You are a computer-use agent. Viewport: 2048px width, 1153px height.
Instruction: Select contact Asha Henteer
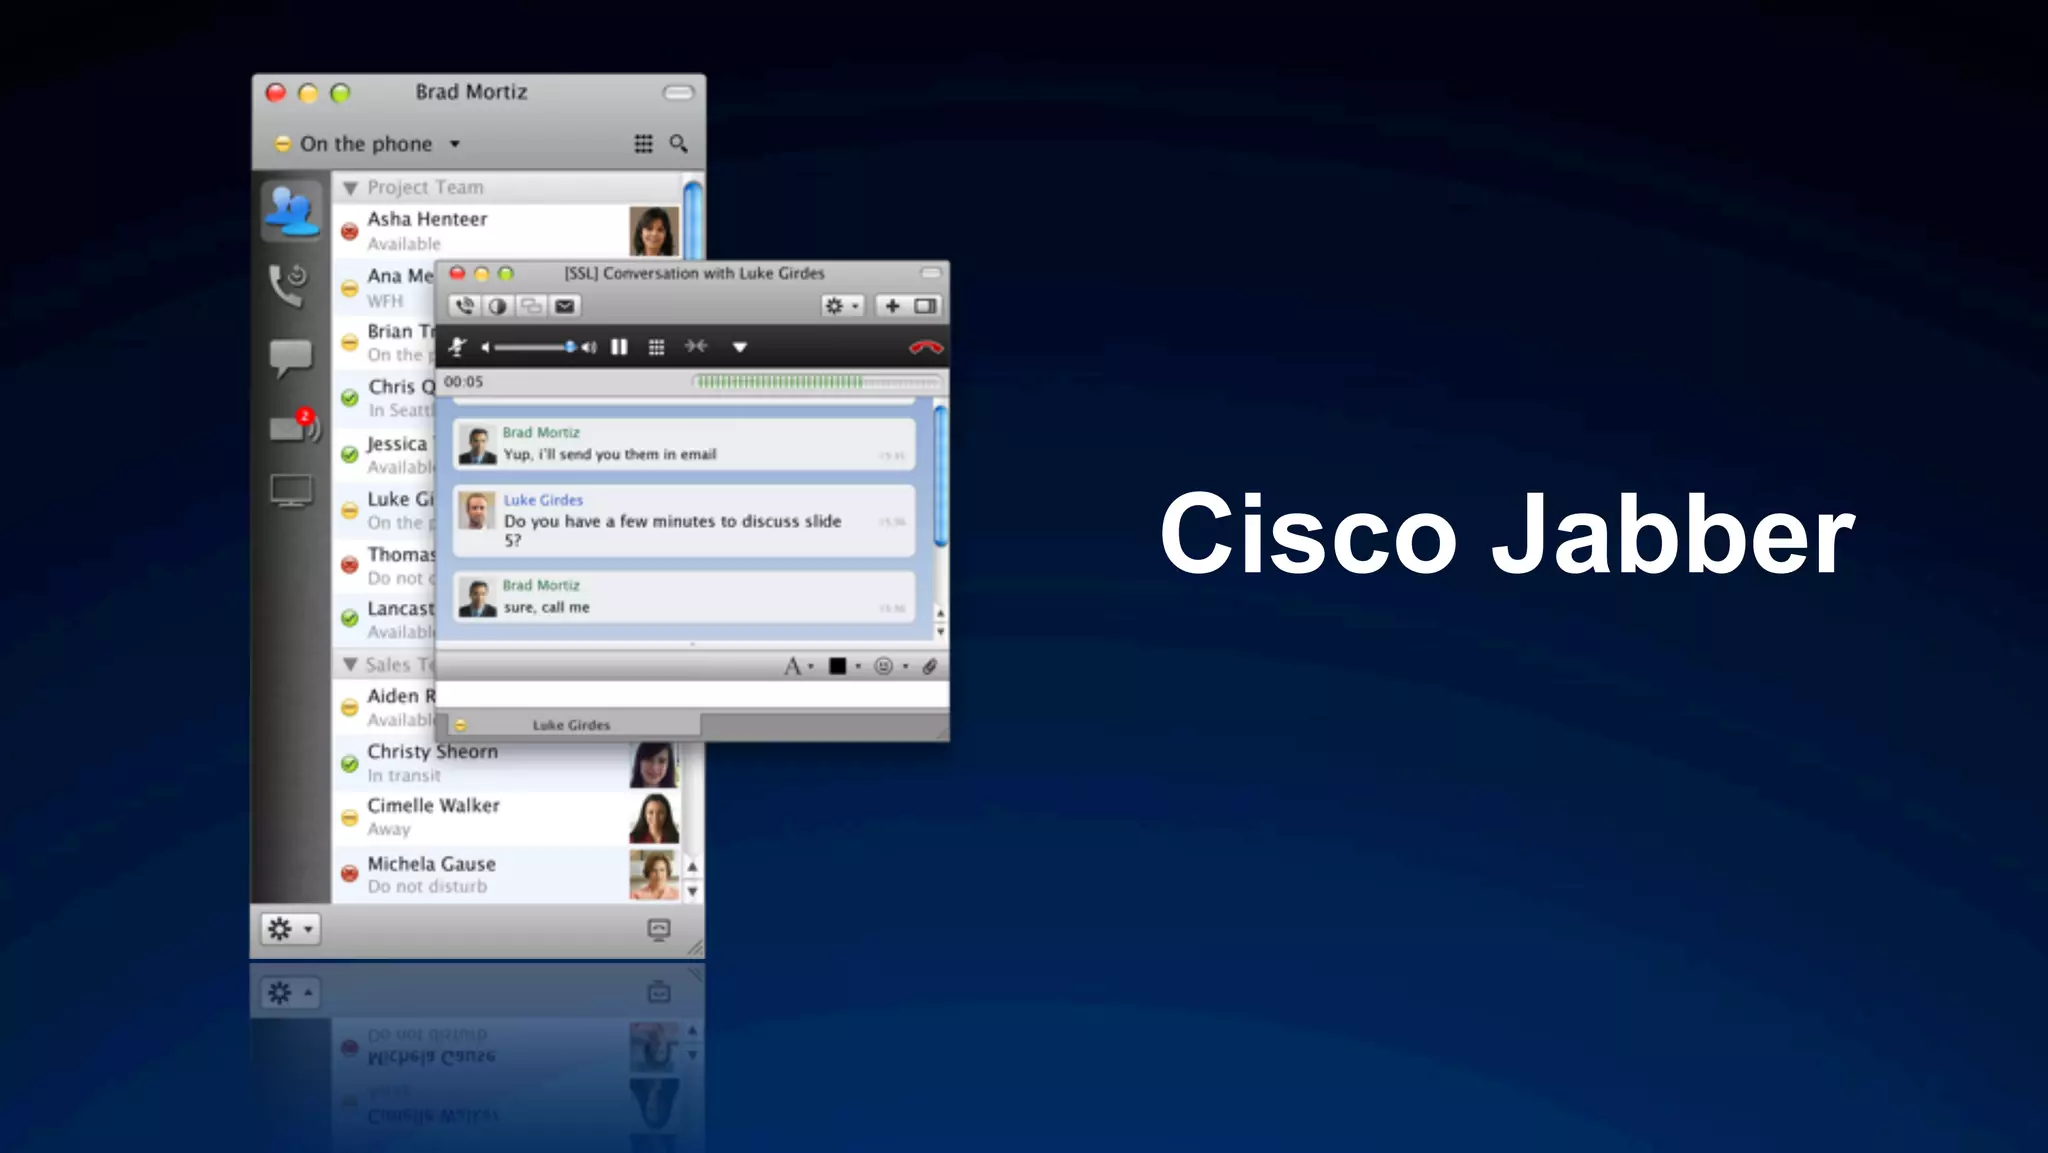[x=506, y=231]
